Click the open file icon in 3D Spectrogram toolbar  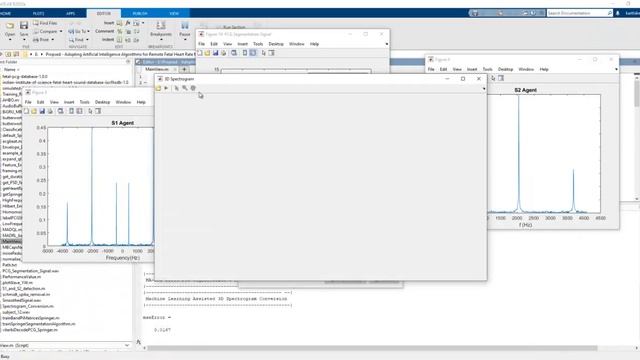(x=158, y=88)
